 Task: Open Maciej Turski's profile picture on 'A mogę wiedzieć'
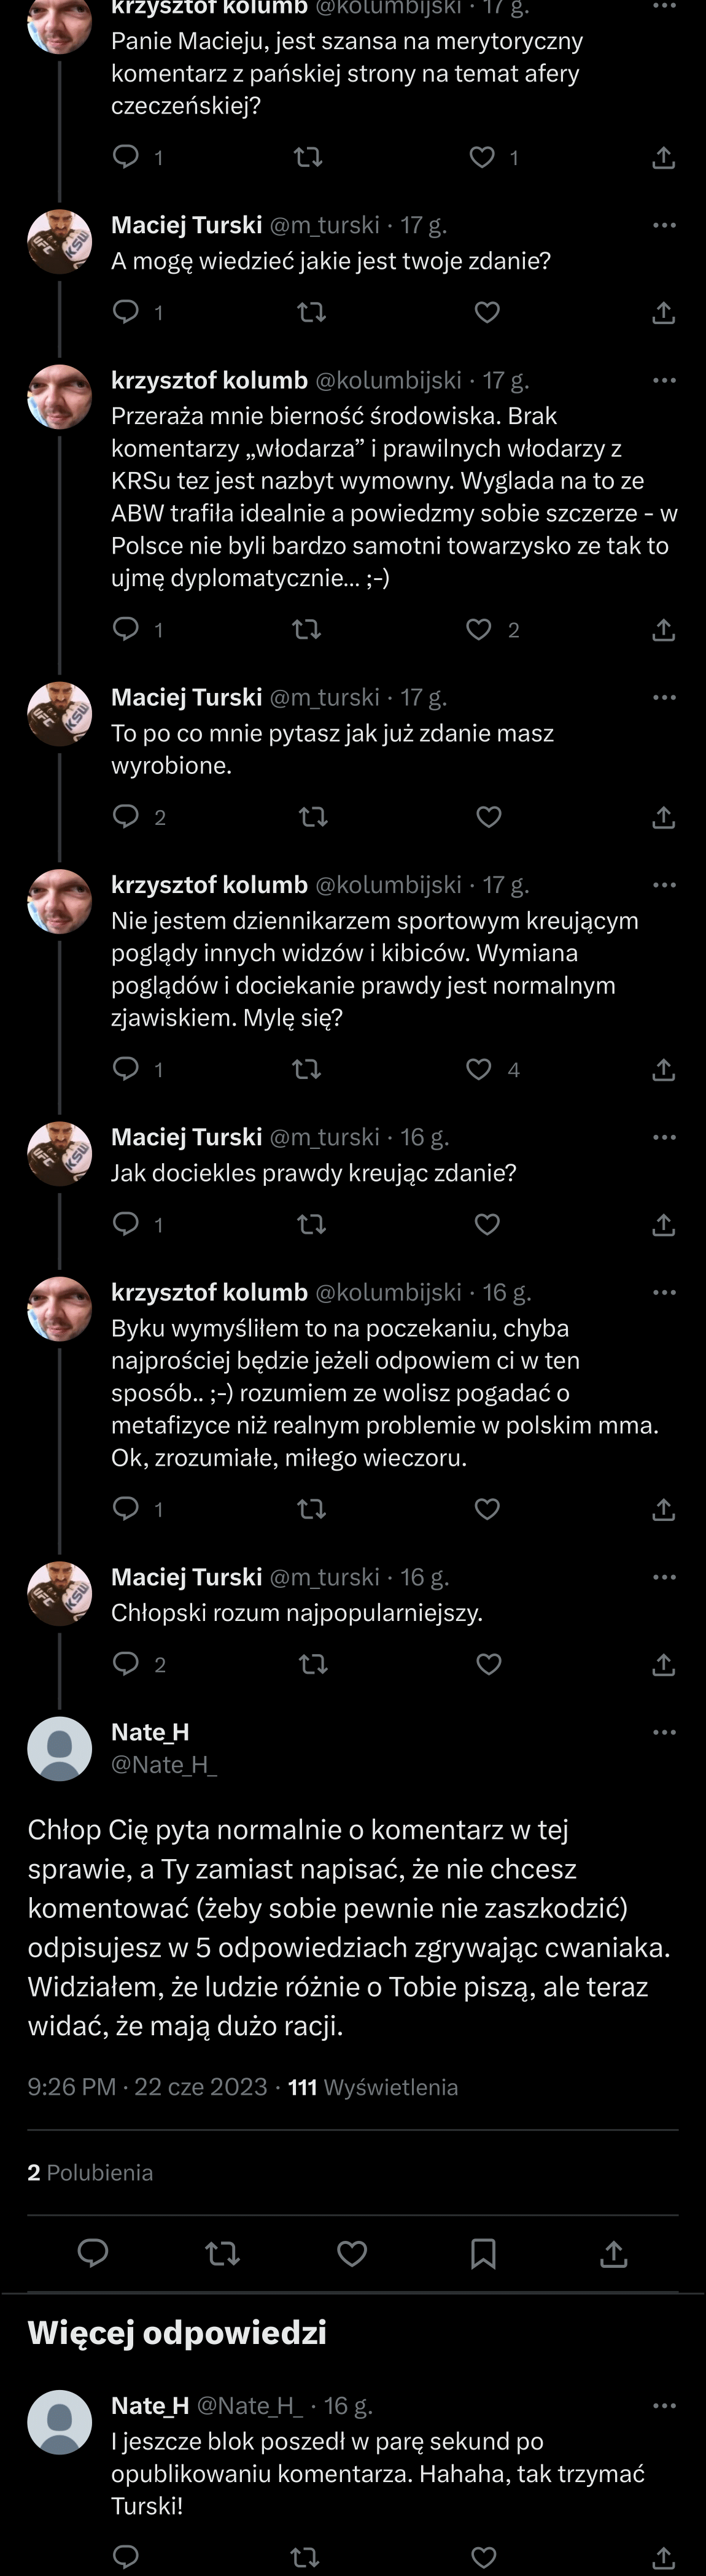click(60, 242)
